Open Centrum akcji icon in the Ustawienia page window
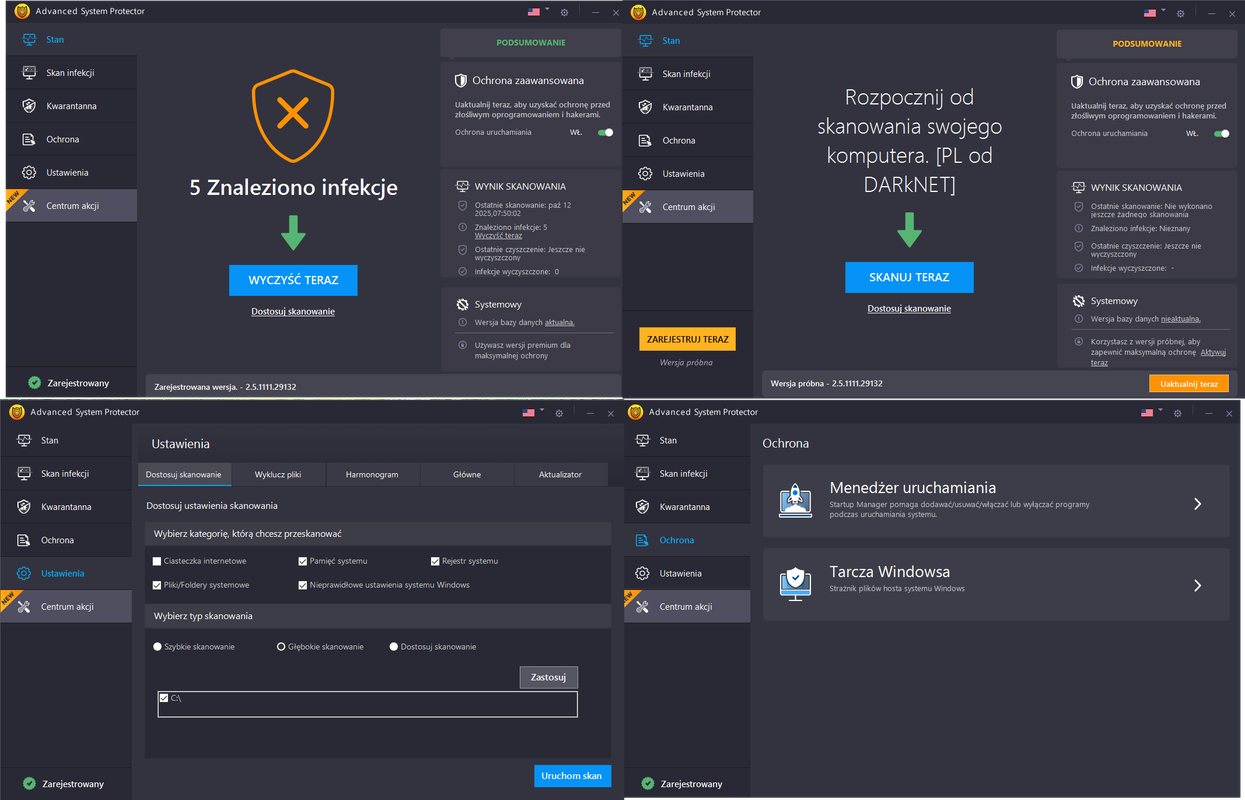 pyautogui.click(x=24, y=607)
